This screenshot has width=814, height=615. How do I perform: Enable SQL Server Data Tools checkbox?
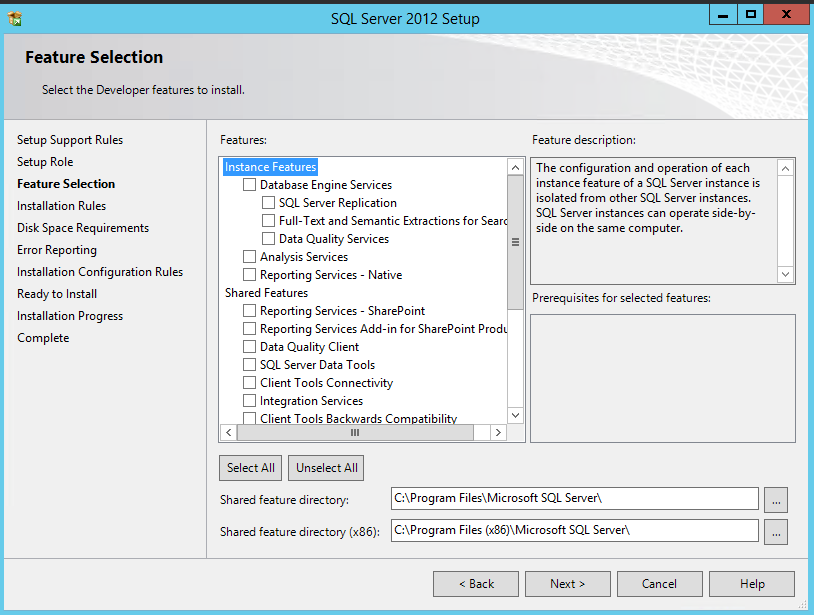(249, 364)
